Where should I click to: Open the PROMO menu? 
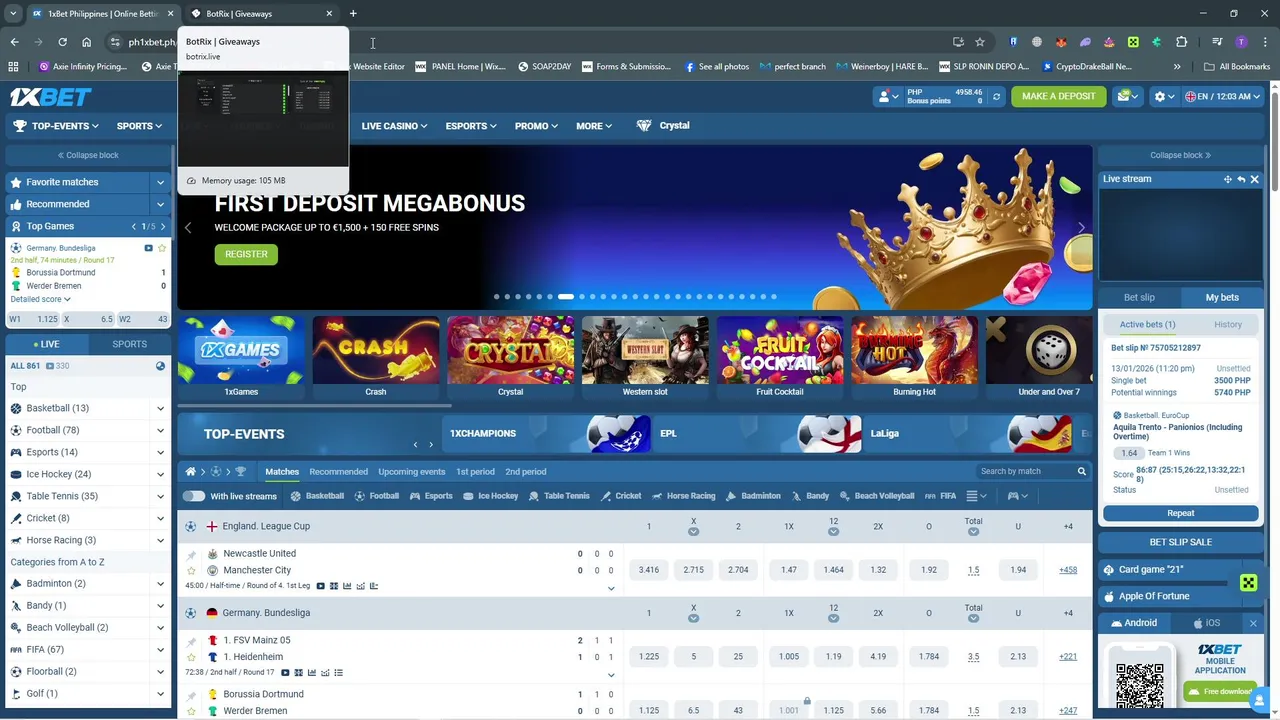[x=536, y=126]
